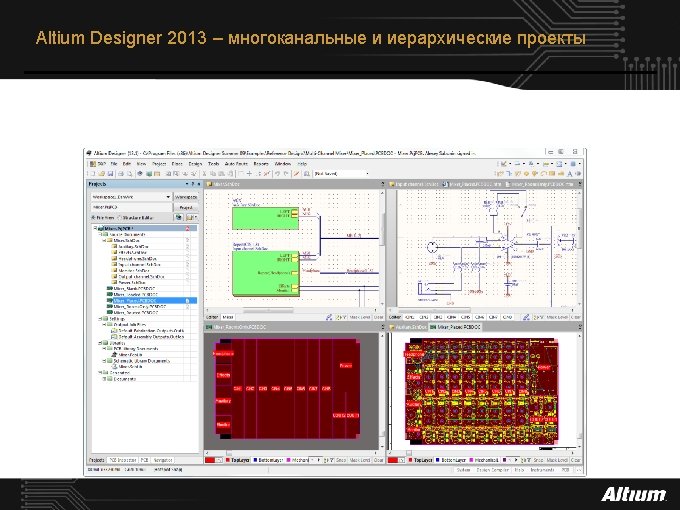Collapse Schematic Library Documents node
The image size is (680, 510).
click(105, 361)
